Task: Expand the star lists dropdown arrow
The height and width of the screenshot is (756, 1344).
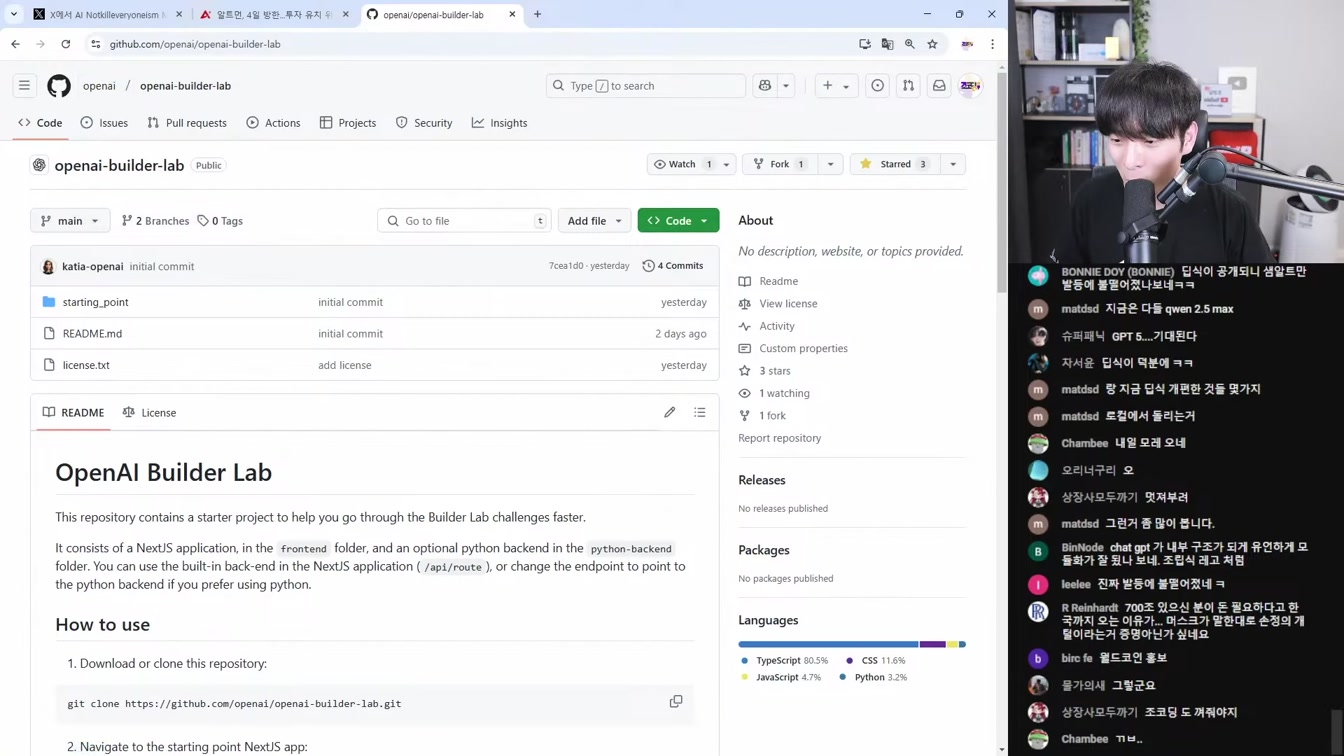Action: [953, 164]
